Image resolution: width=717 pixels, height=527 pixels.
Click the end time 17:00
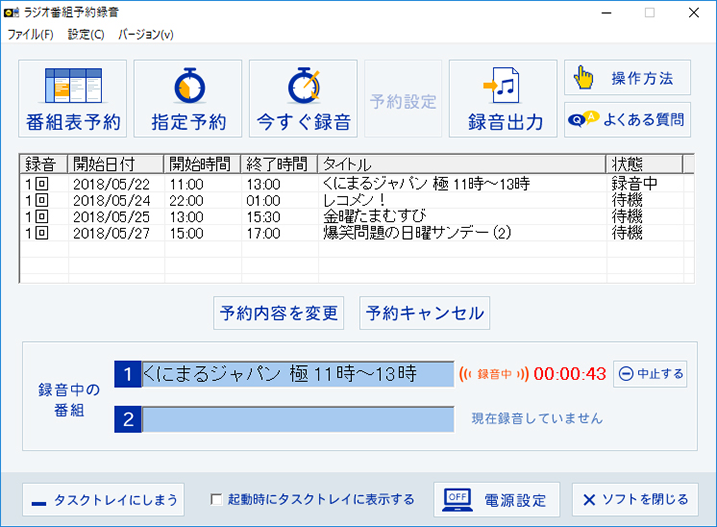click(x=263, y=233)
